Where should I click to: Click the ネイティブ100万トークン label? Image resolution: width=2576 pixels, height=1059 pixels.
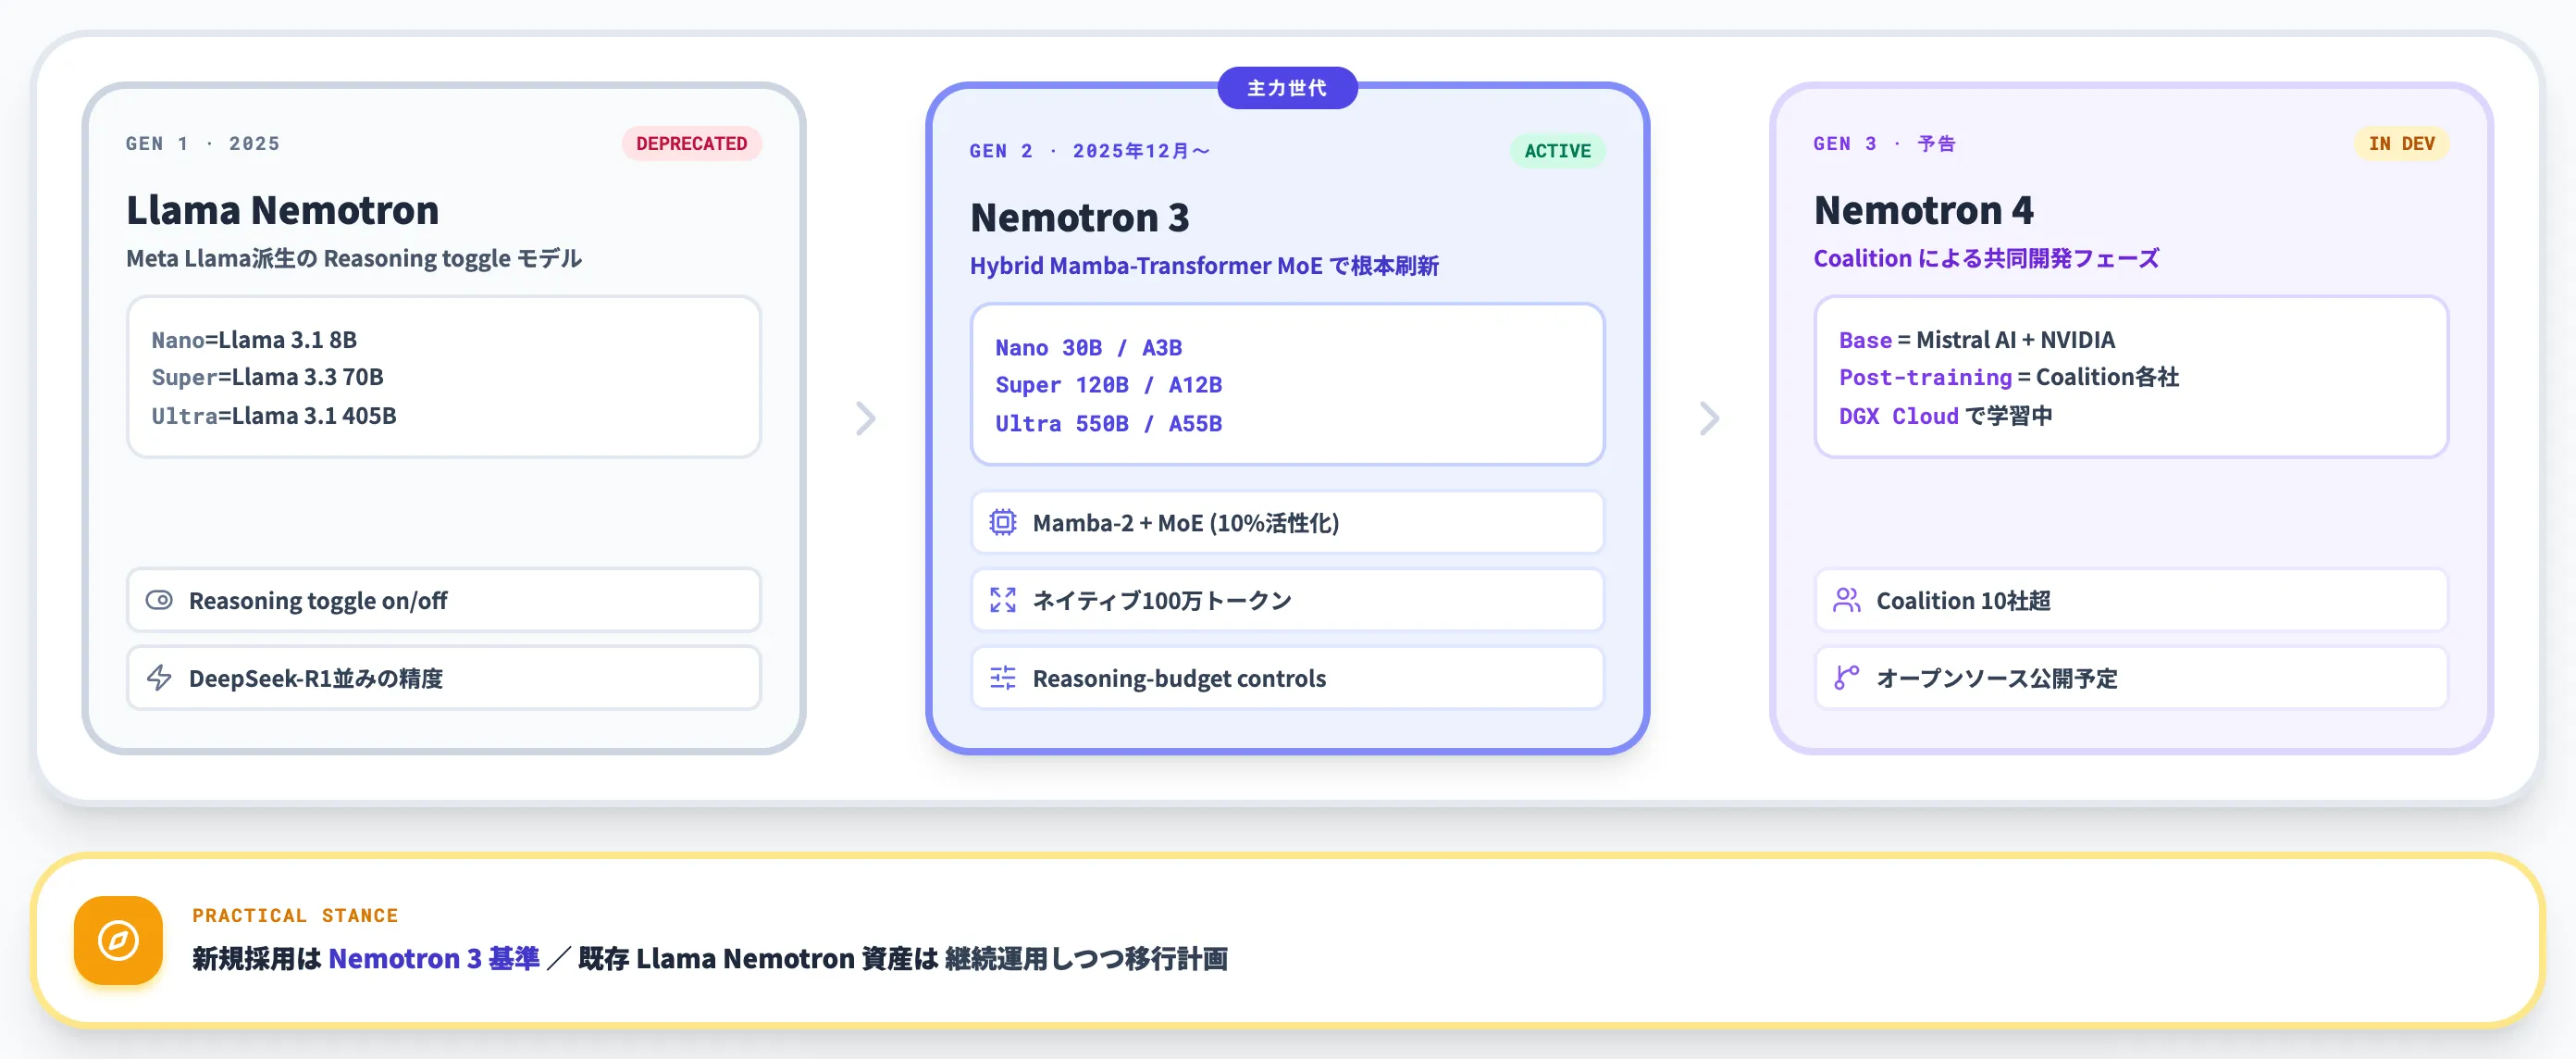point(1162,600)
